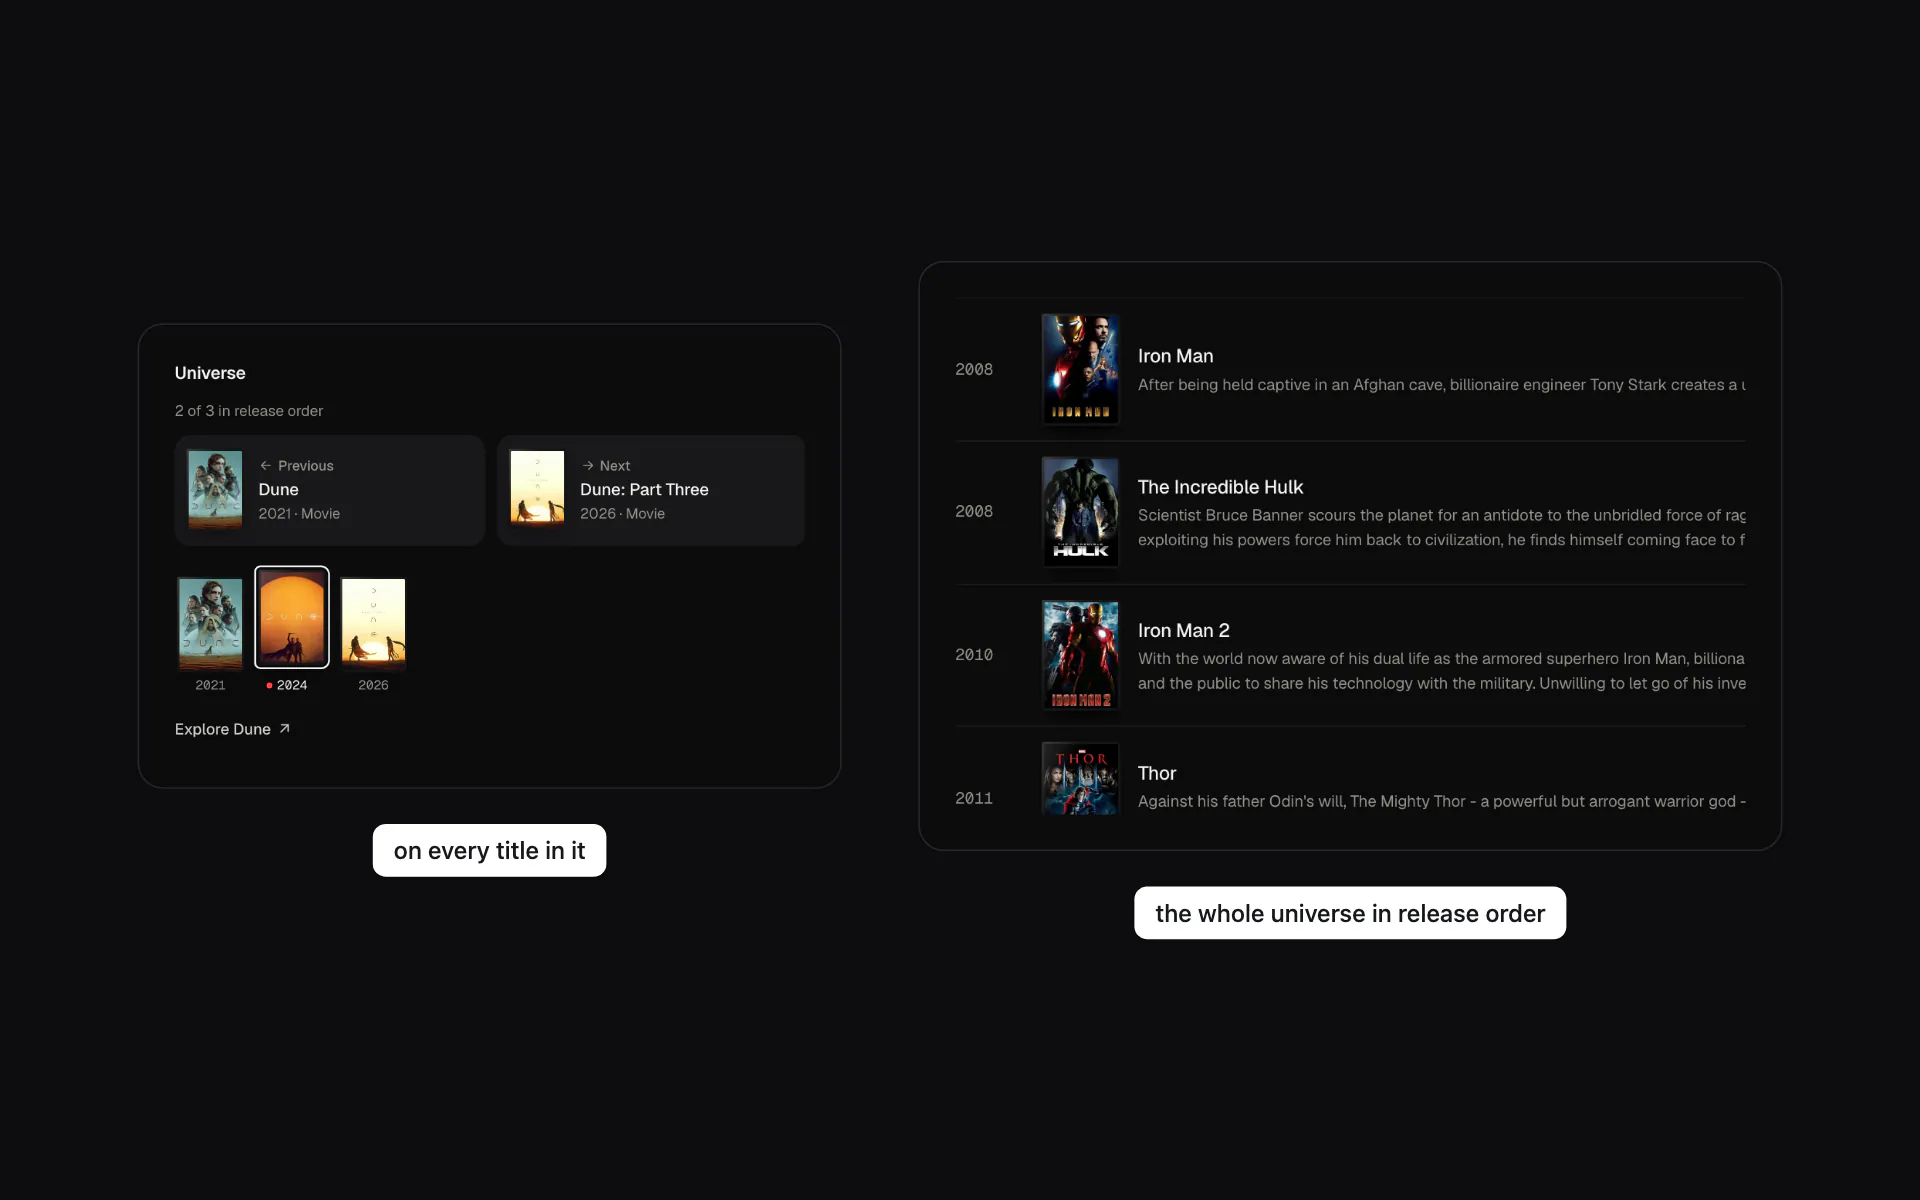Click the Iron Man description about Tony Stark
The image size is (1920, 1200).
pos(1442,385)
